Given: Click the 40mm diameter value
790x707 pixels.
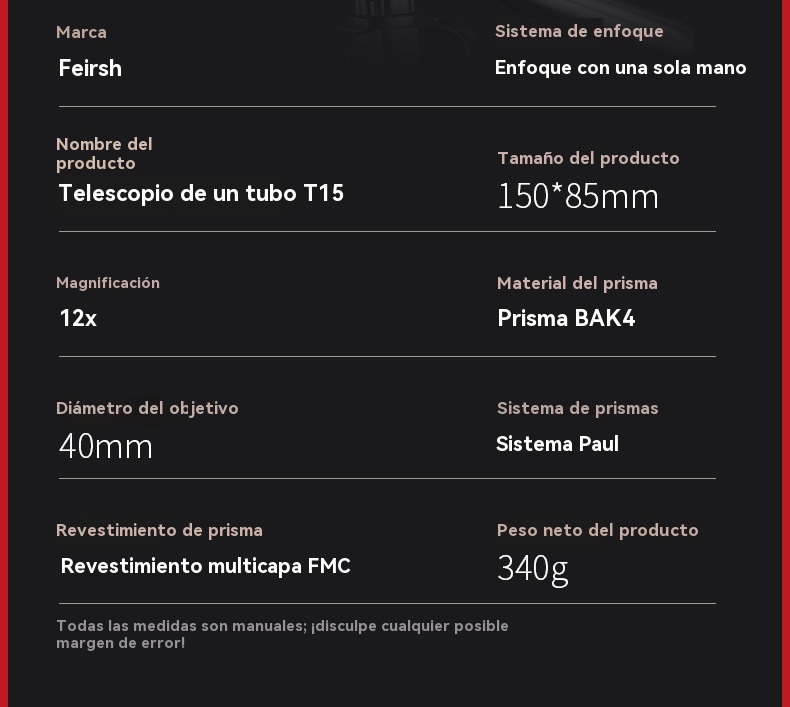Looking at the screenshot, I should [x=106, y=446].
